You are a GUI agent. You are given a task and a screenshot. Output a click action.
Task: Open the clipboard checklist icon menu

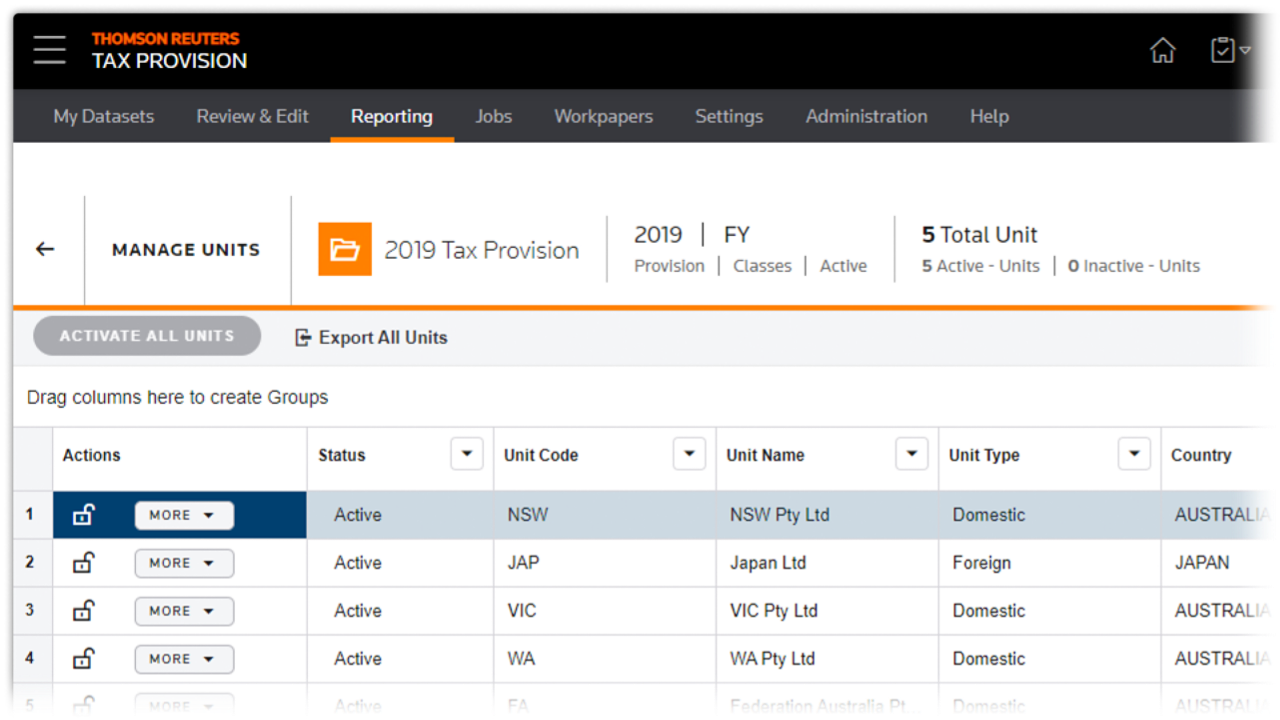click(x=1229, y=51)
